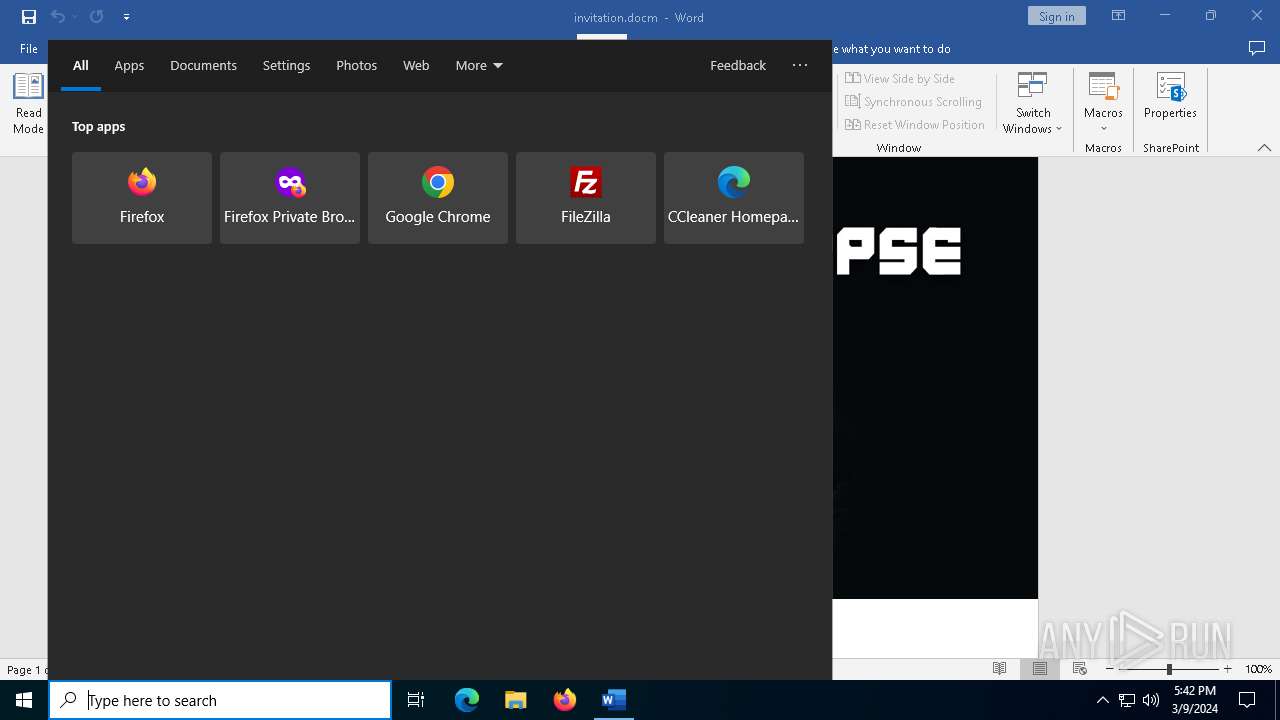Image resolution: width=1280 pixels, height=720 pixels.
Task: Click Reset Window Position option
Action: (915, 124)
